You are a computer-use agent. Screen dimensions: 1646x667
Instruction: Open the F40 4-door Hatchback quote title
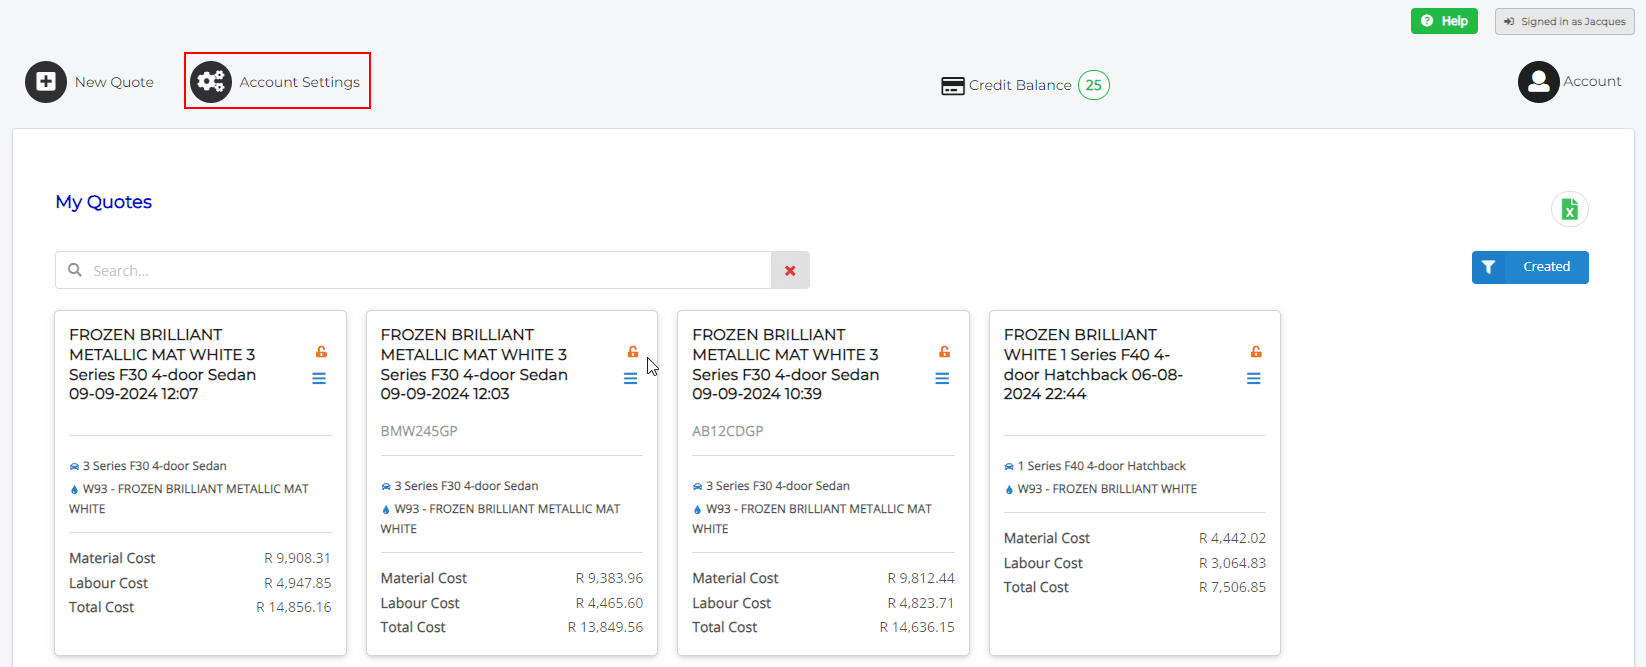[x=1093, y=364]
